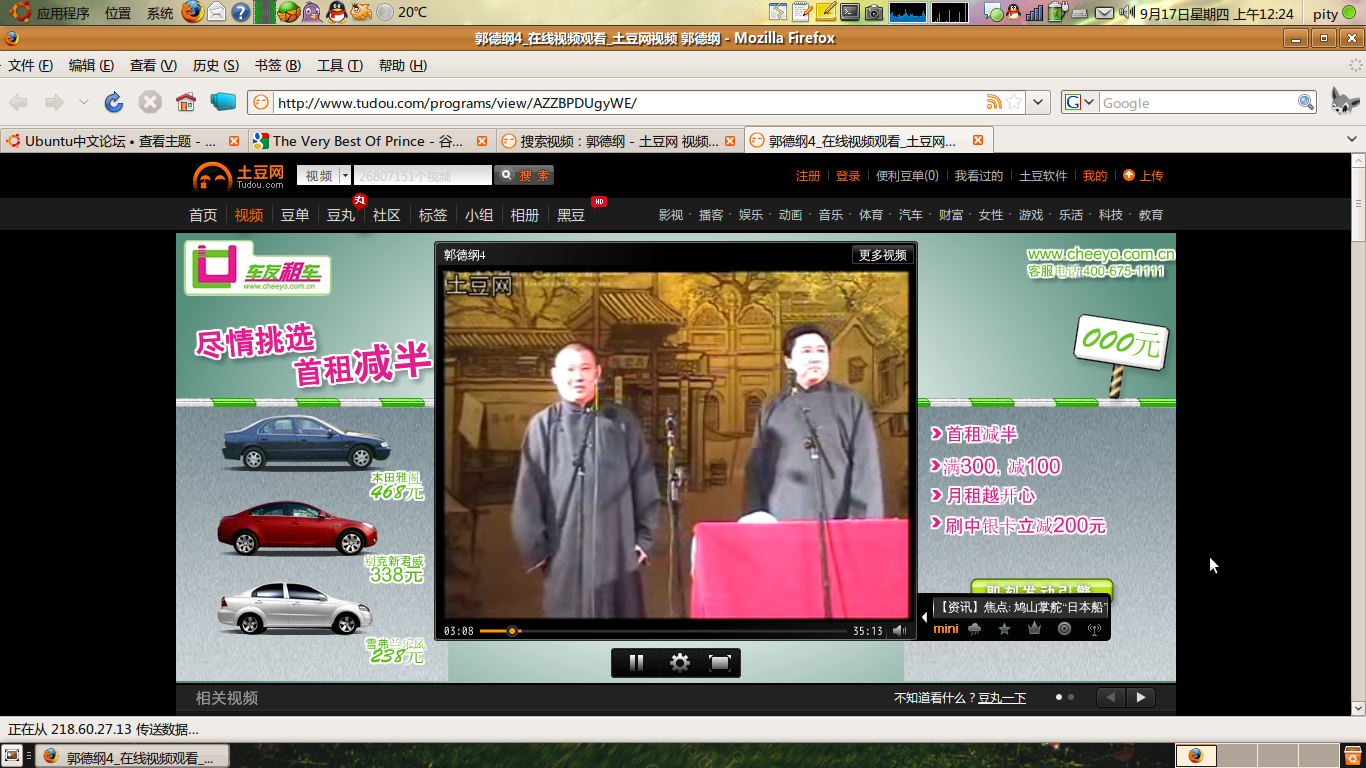This screenshot has height=768, width=1366.
Task: Open the 黑豆 HD nav item
Action: (571, 215)
